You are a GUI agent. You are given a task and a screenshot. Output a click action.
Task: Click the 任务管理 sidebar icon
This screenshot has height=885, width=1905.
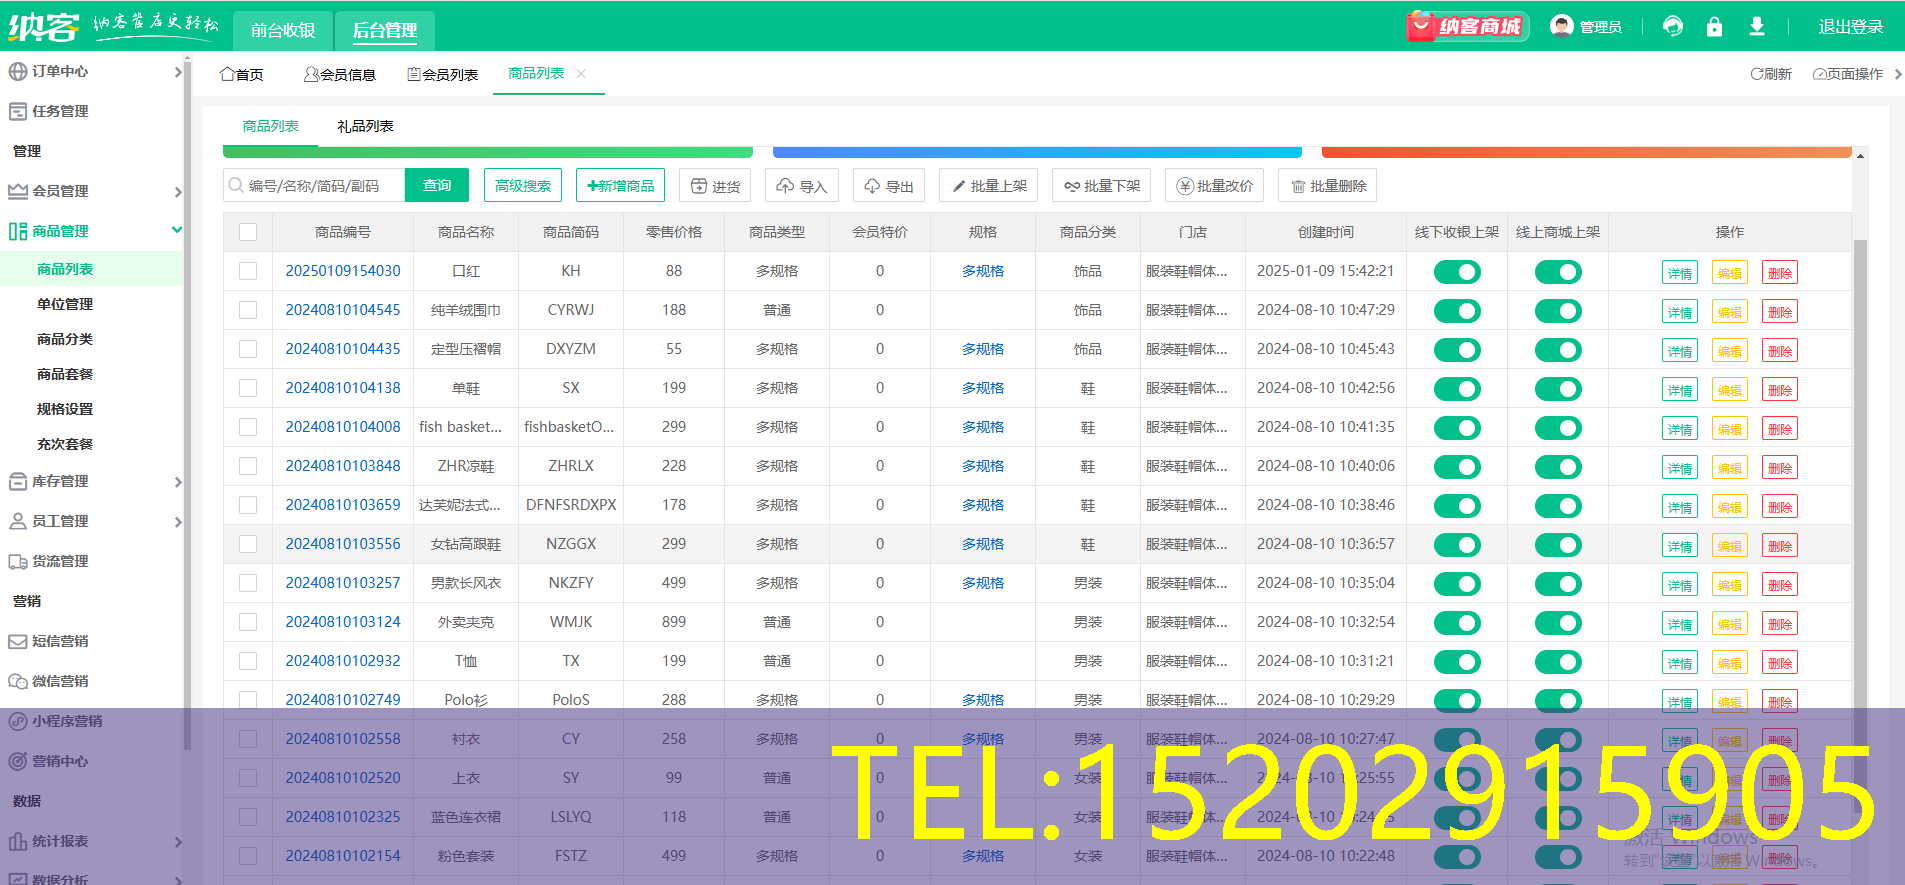click(x=17, y=111)
